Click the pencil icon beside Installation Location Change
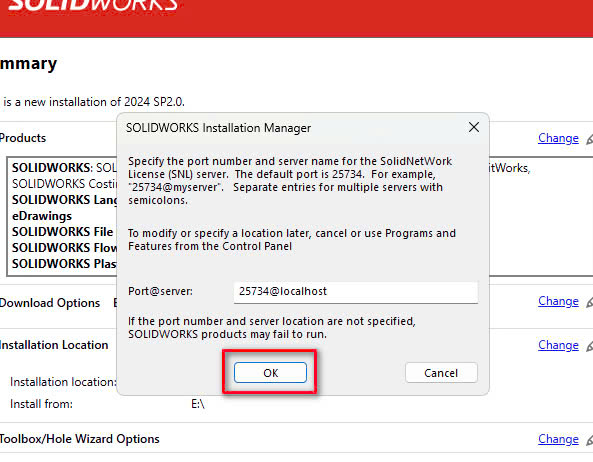Image resolution: width=593 pixels, height=462 pixels. [x=589, y=346]
